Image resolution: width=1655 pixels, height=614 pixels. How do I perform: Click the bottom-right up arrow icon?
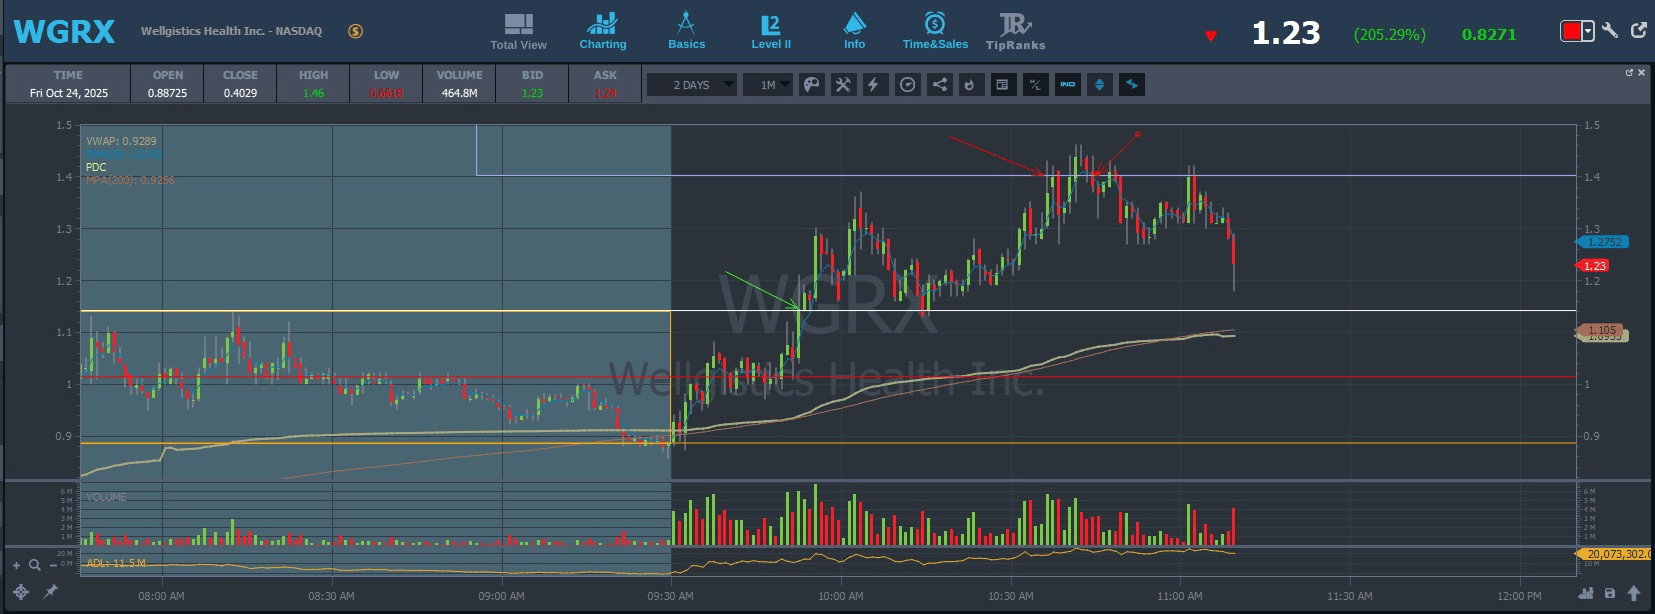pyautogui.click(x=1634, y=594)
